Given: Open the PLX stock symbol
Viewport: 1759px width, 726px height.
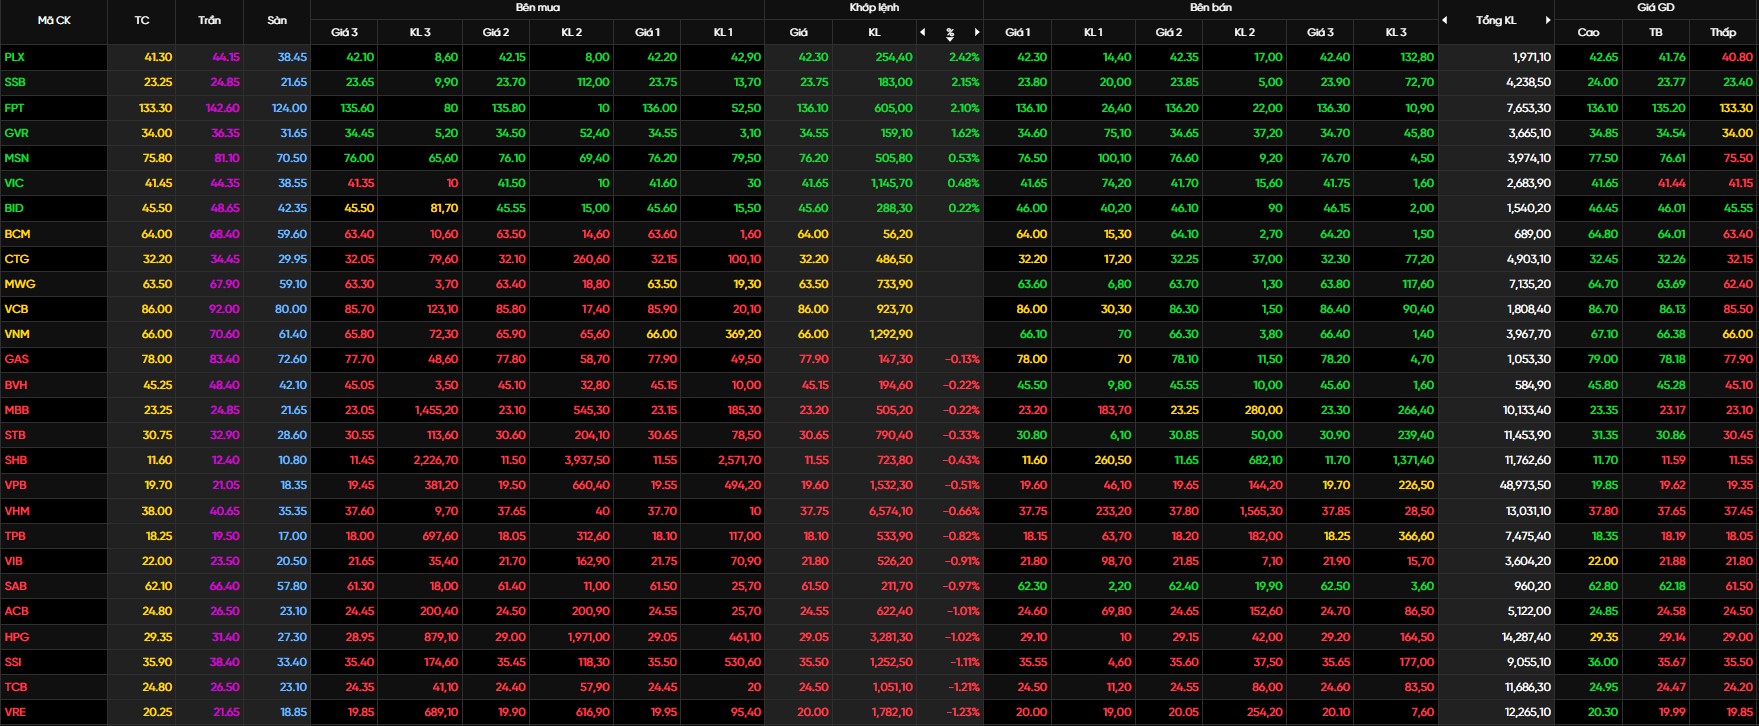Looking at the screenshot, I should (14, 57).
